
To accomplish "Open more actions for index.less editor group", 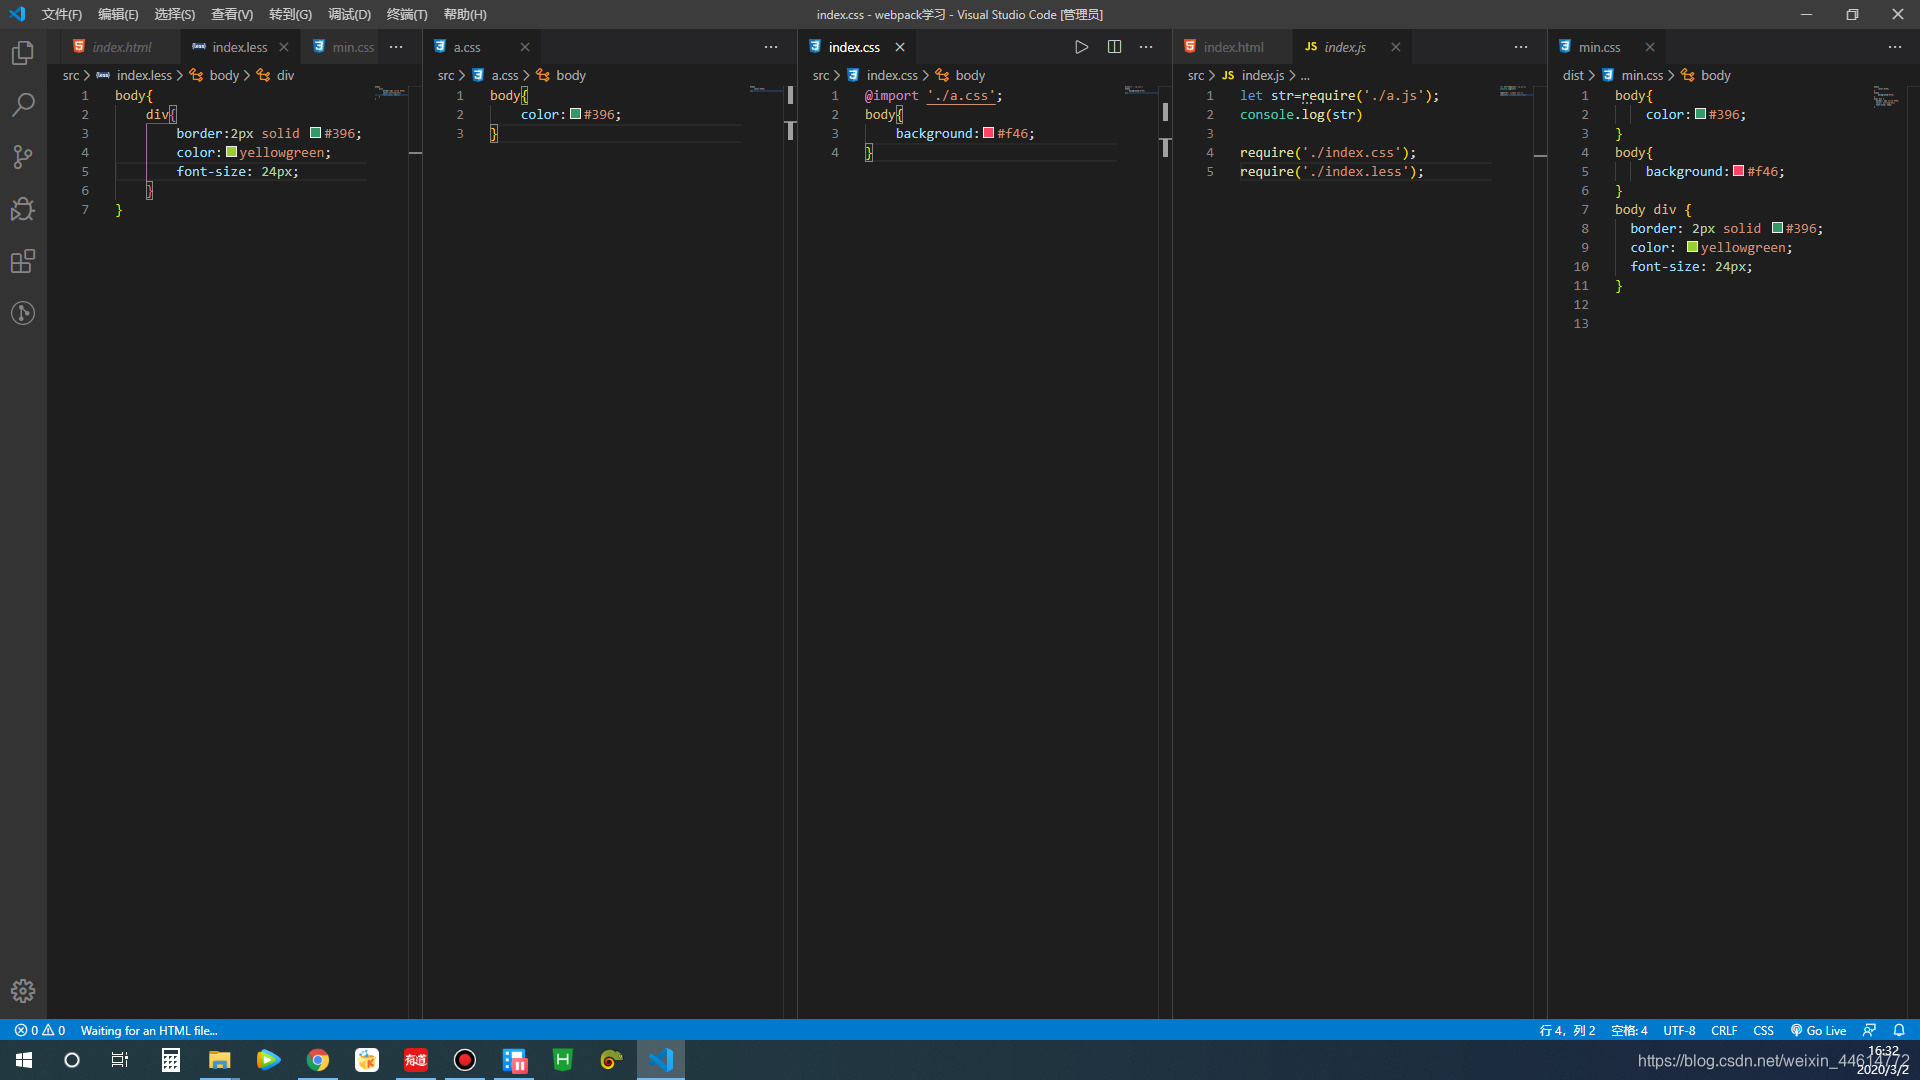I will coord(396,47).
